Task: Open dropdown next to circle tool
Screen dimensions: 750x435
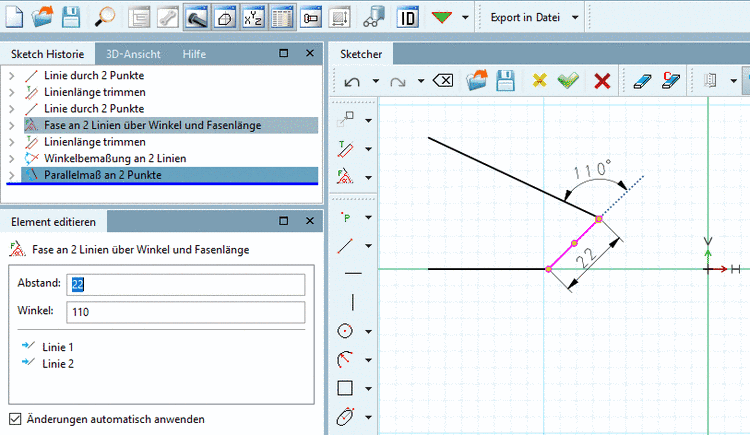Action: (x=368, y=331)
